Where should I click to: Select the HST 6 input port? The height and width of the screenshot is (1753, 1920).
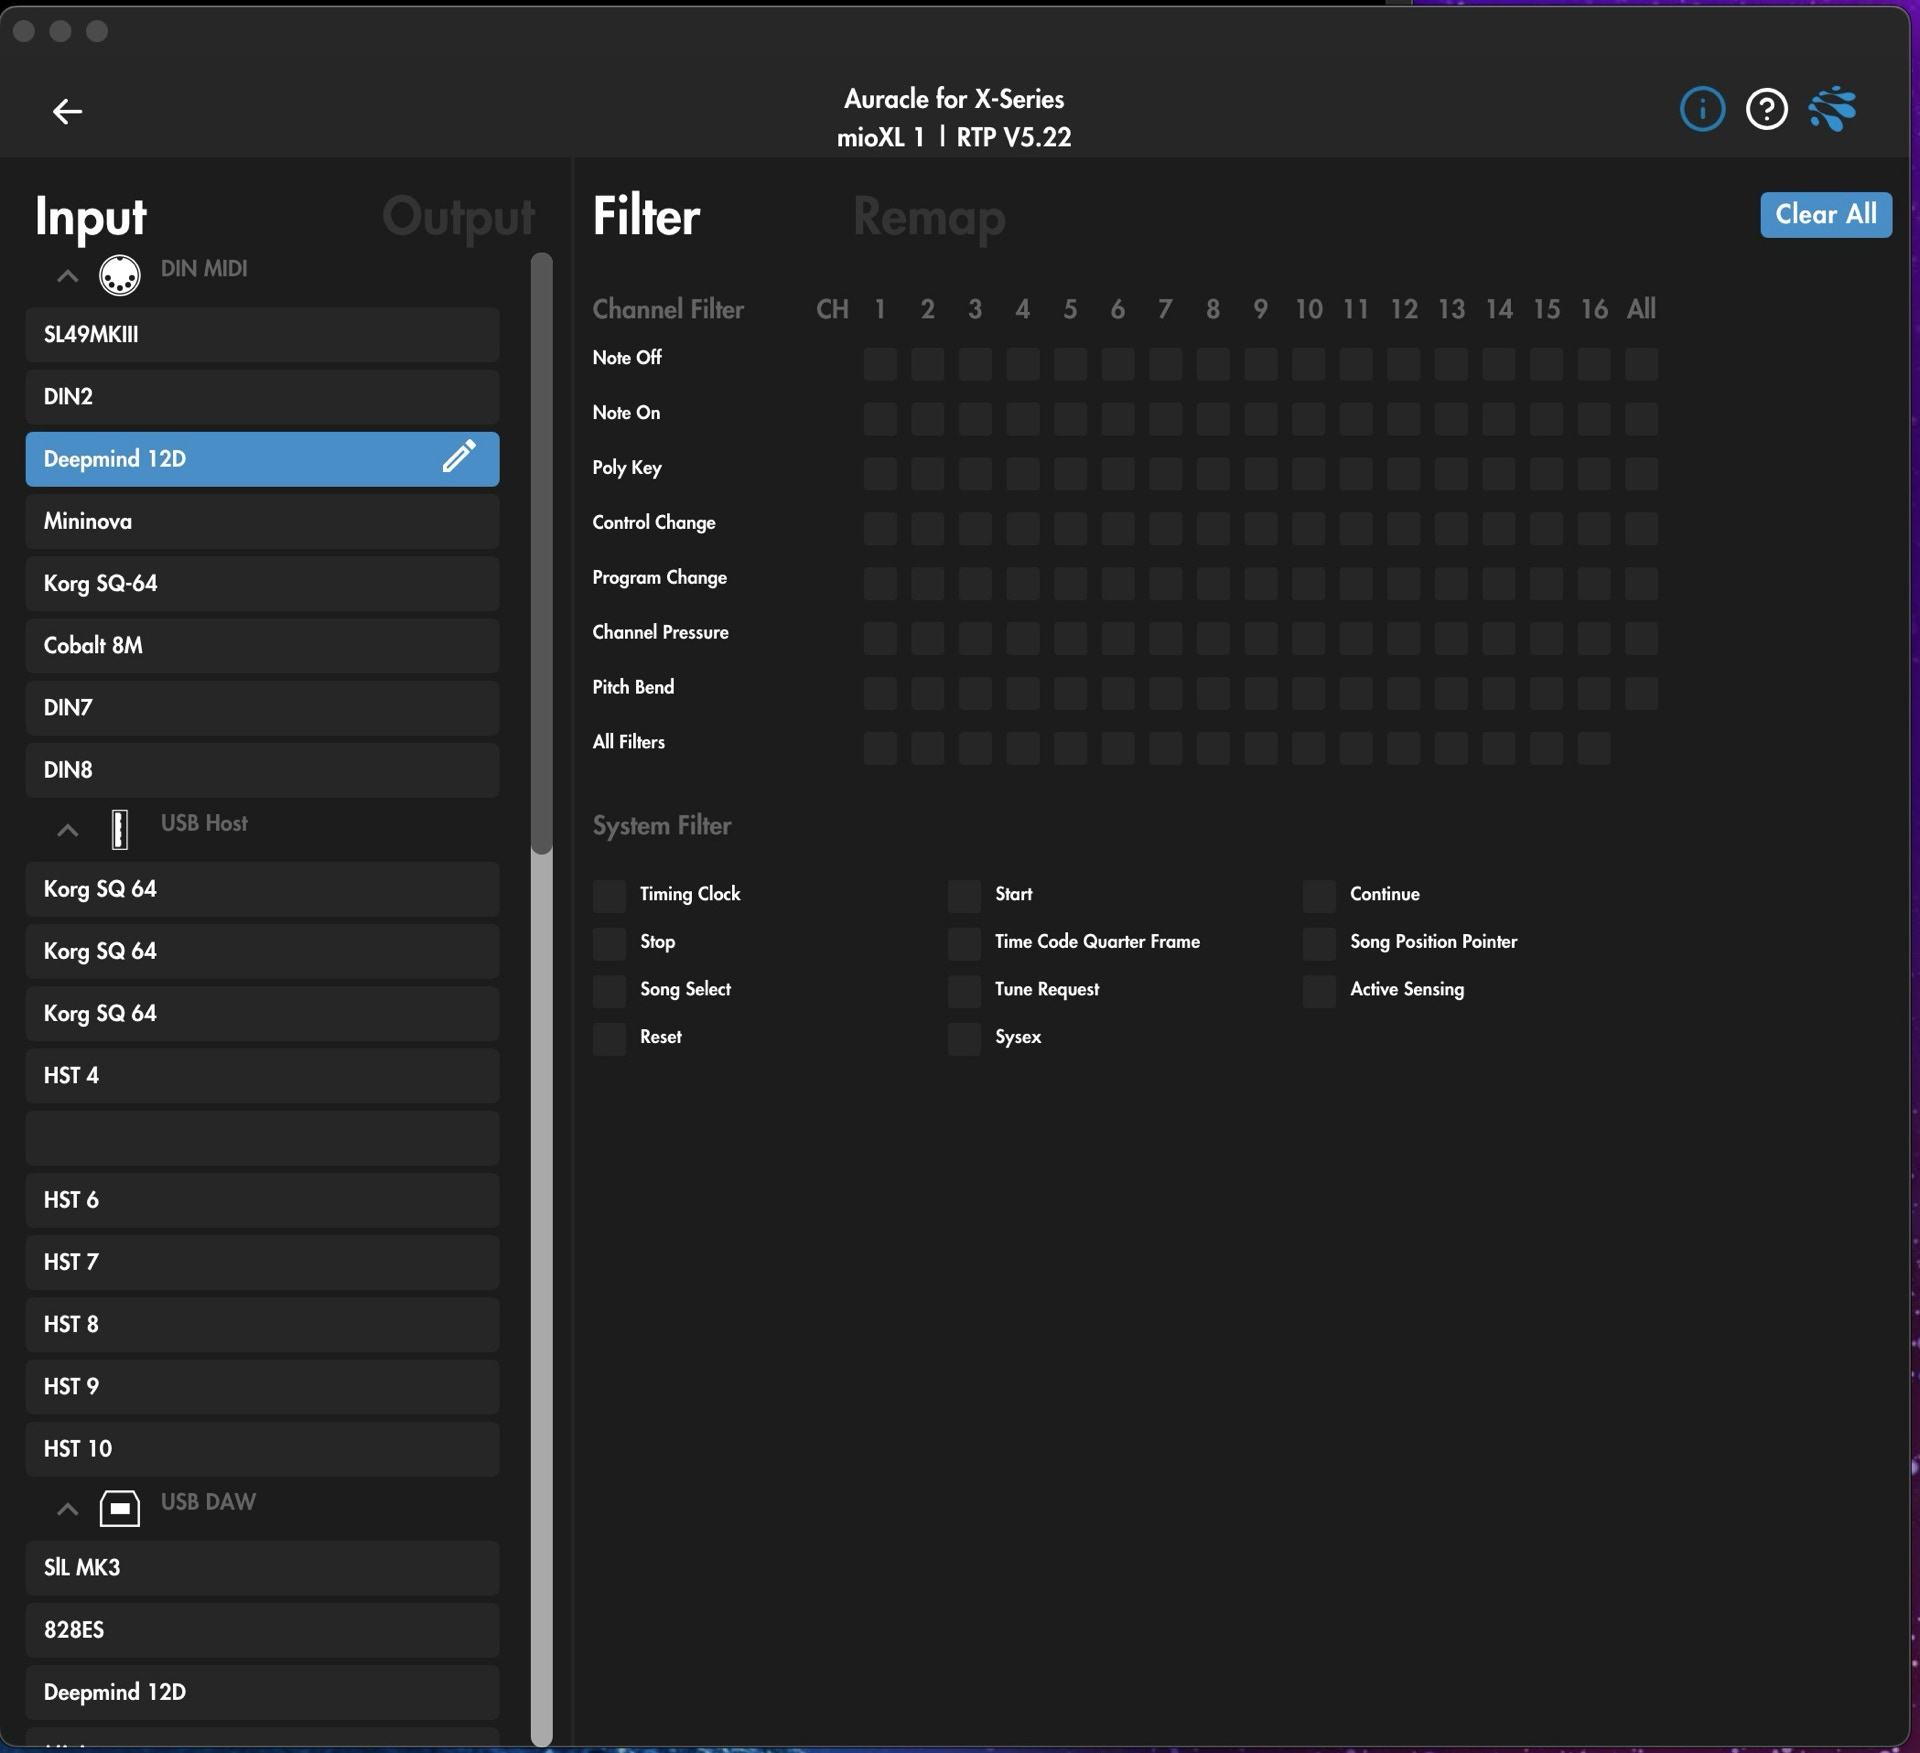(x=262, y=1200)
